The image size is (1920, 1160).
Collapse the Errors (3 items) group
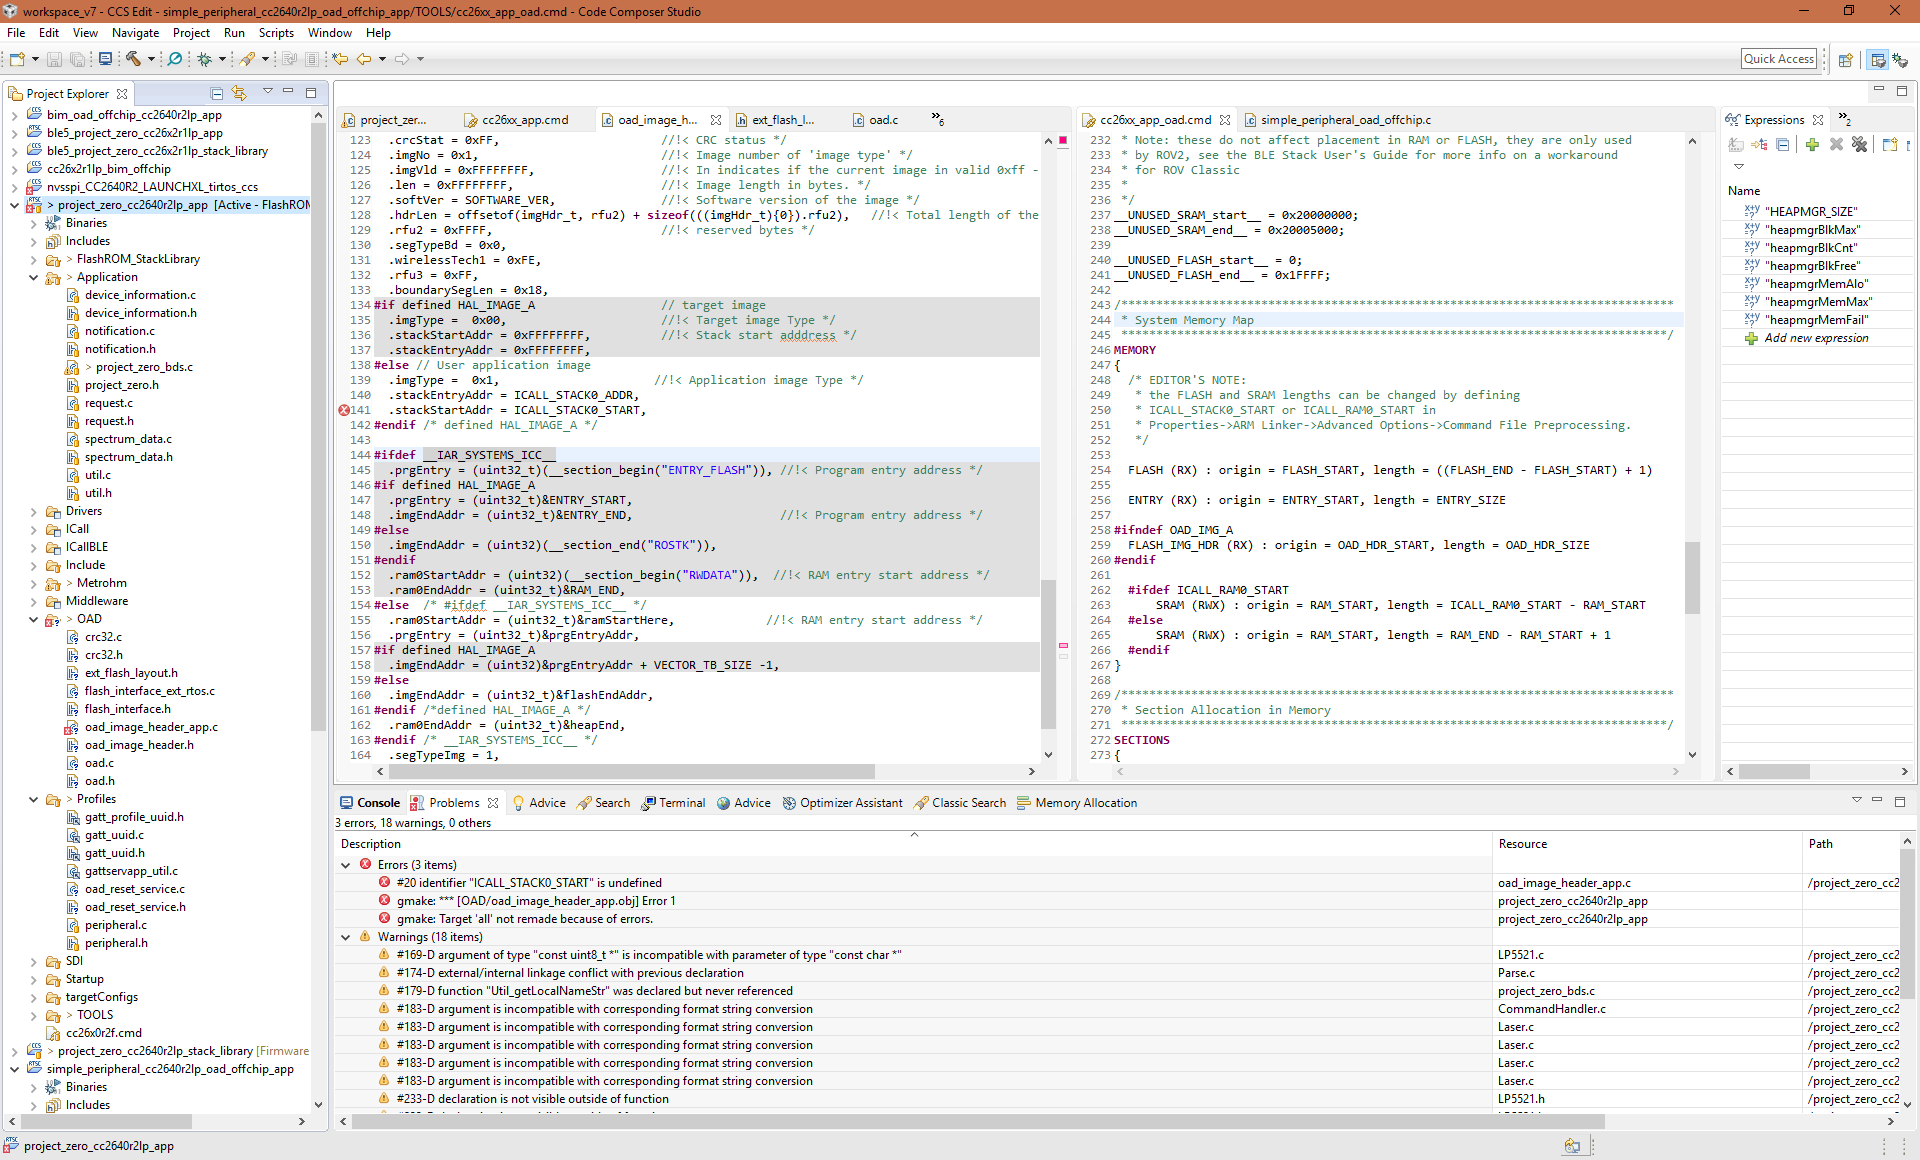pyautogui.click(x=346, y=865)
